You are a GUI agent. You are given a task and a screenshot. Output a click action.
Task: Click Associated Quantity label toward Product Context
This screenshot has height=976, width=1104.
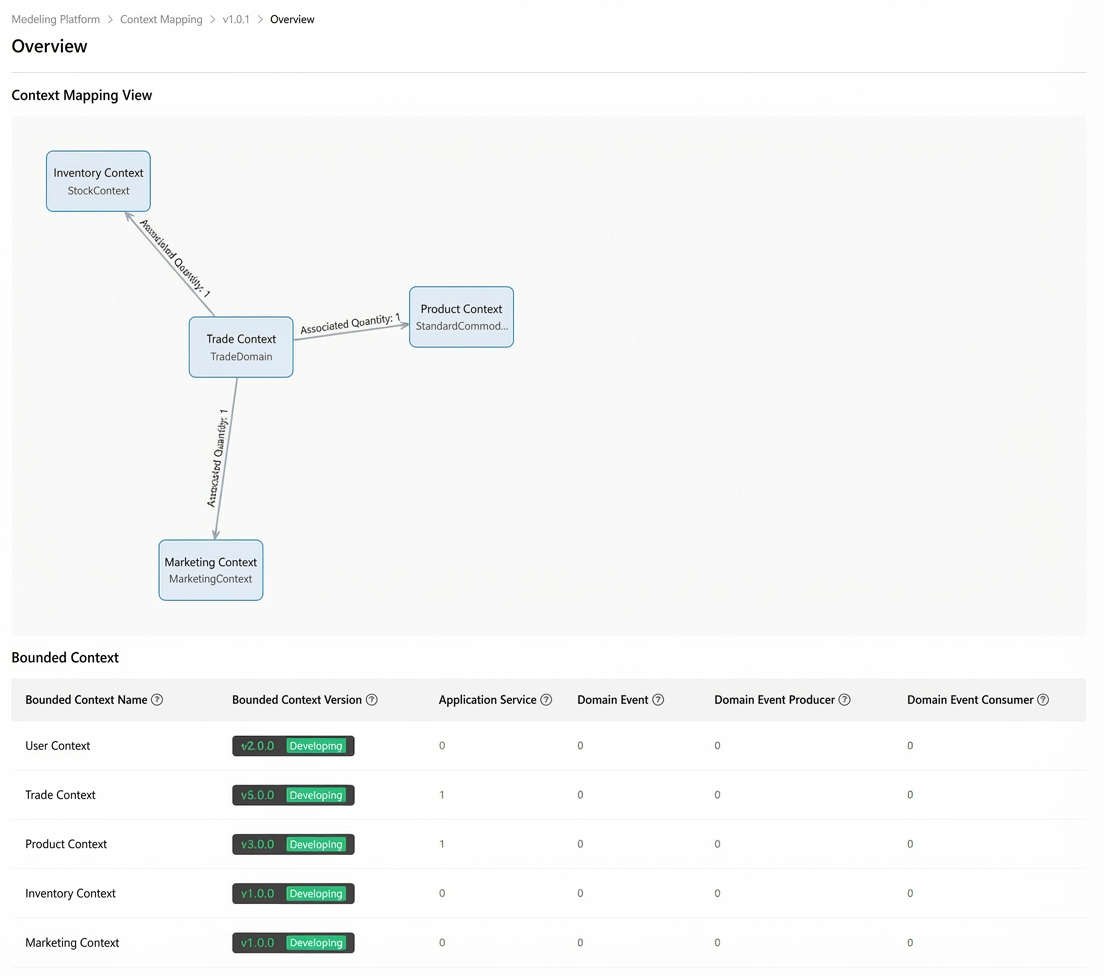pos(350,324)
